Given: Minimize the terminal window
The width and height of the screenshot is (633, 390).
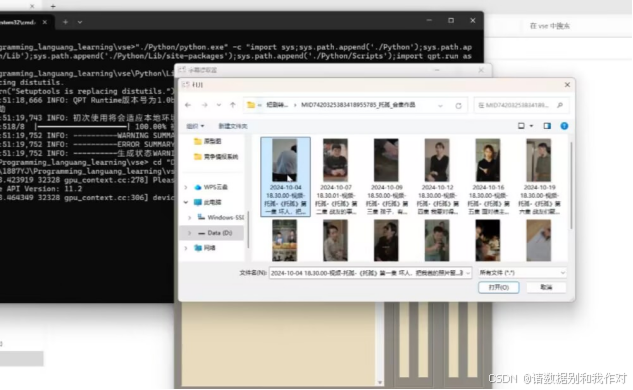Looking at the screenshot, I should [429, 21].
